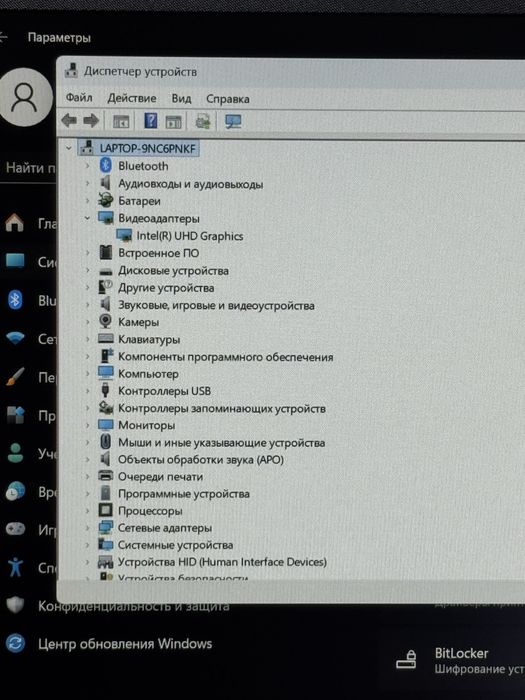Open the BitLocker settings link
The image size is (525, 700).
point(462,654)
